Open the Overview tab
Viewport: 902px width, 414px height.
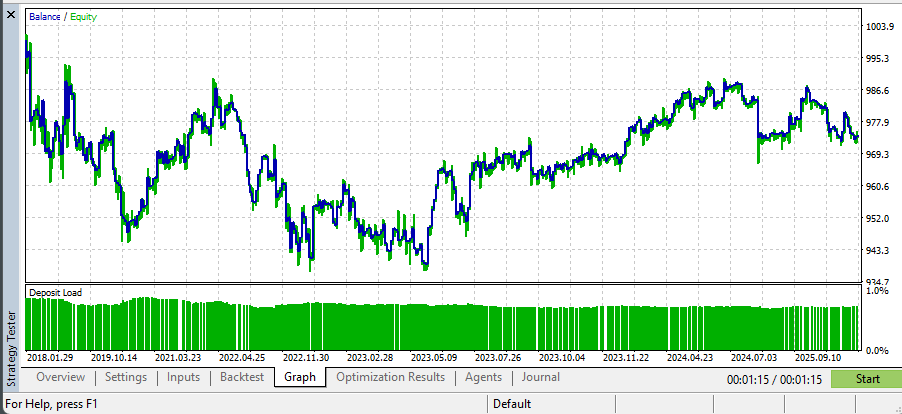pyautogui.click(x=60, y=377)
